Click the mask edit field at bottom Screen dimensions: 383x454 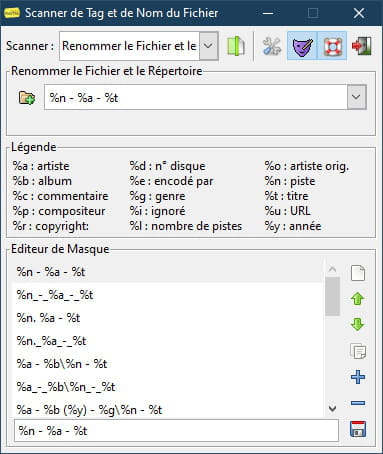[x=176, y=431]
